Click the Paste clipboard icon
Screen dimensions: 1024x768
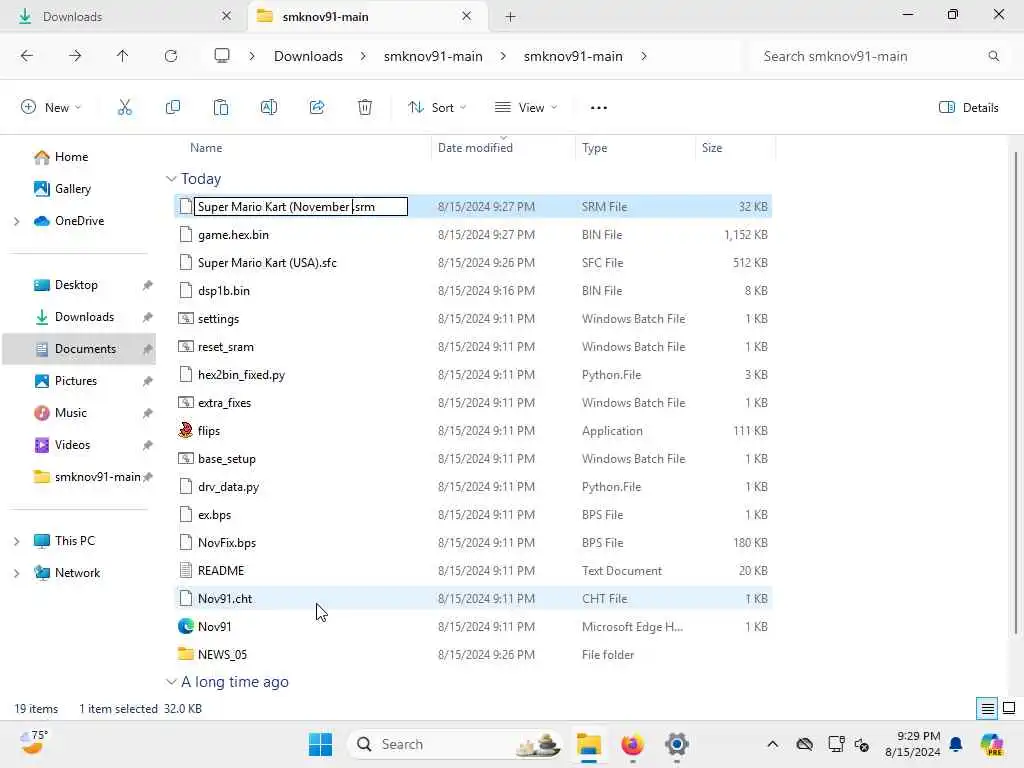pos(221,108)
